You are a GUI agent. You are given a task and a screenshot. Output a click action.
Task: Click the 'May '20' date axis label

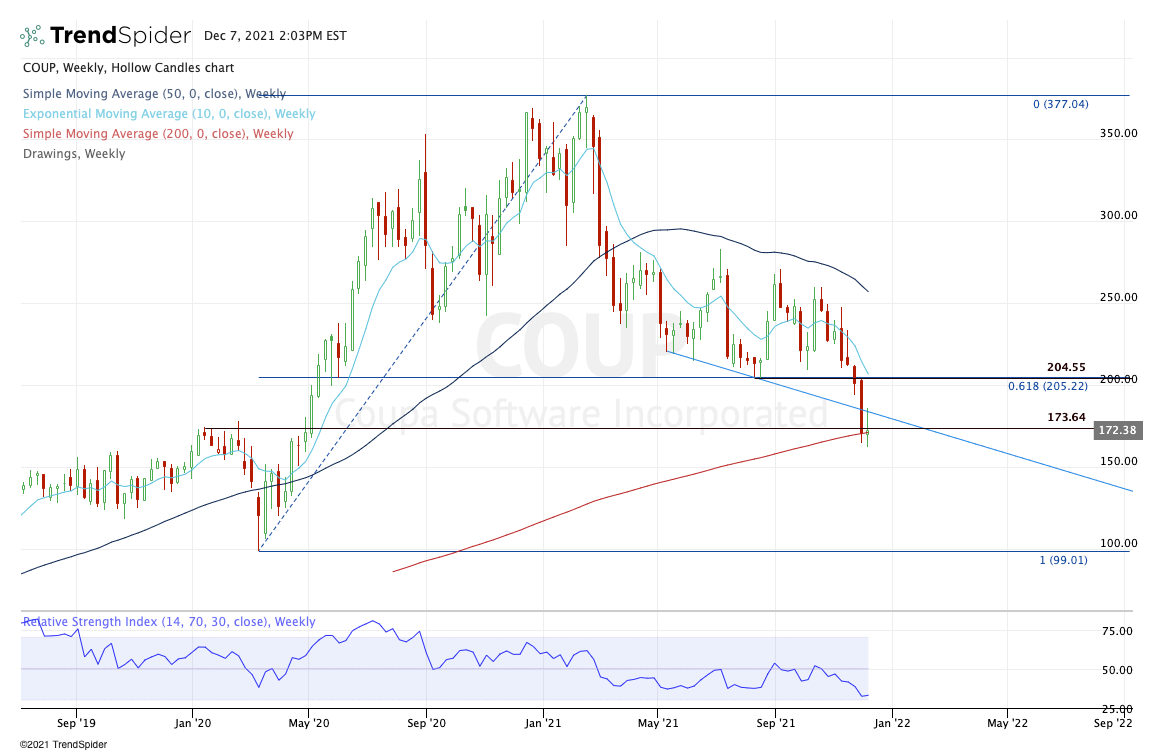pyautogui.click(x=309, y=723)
